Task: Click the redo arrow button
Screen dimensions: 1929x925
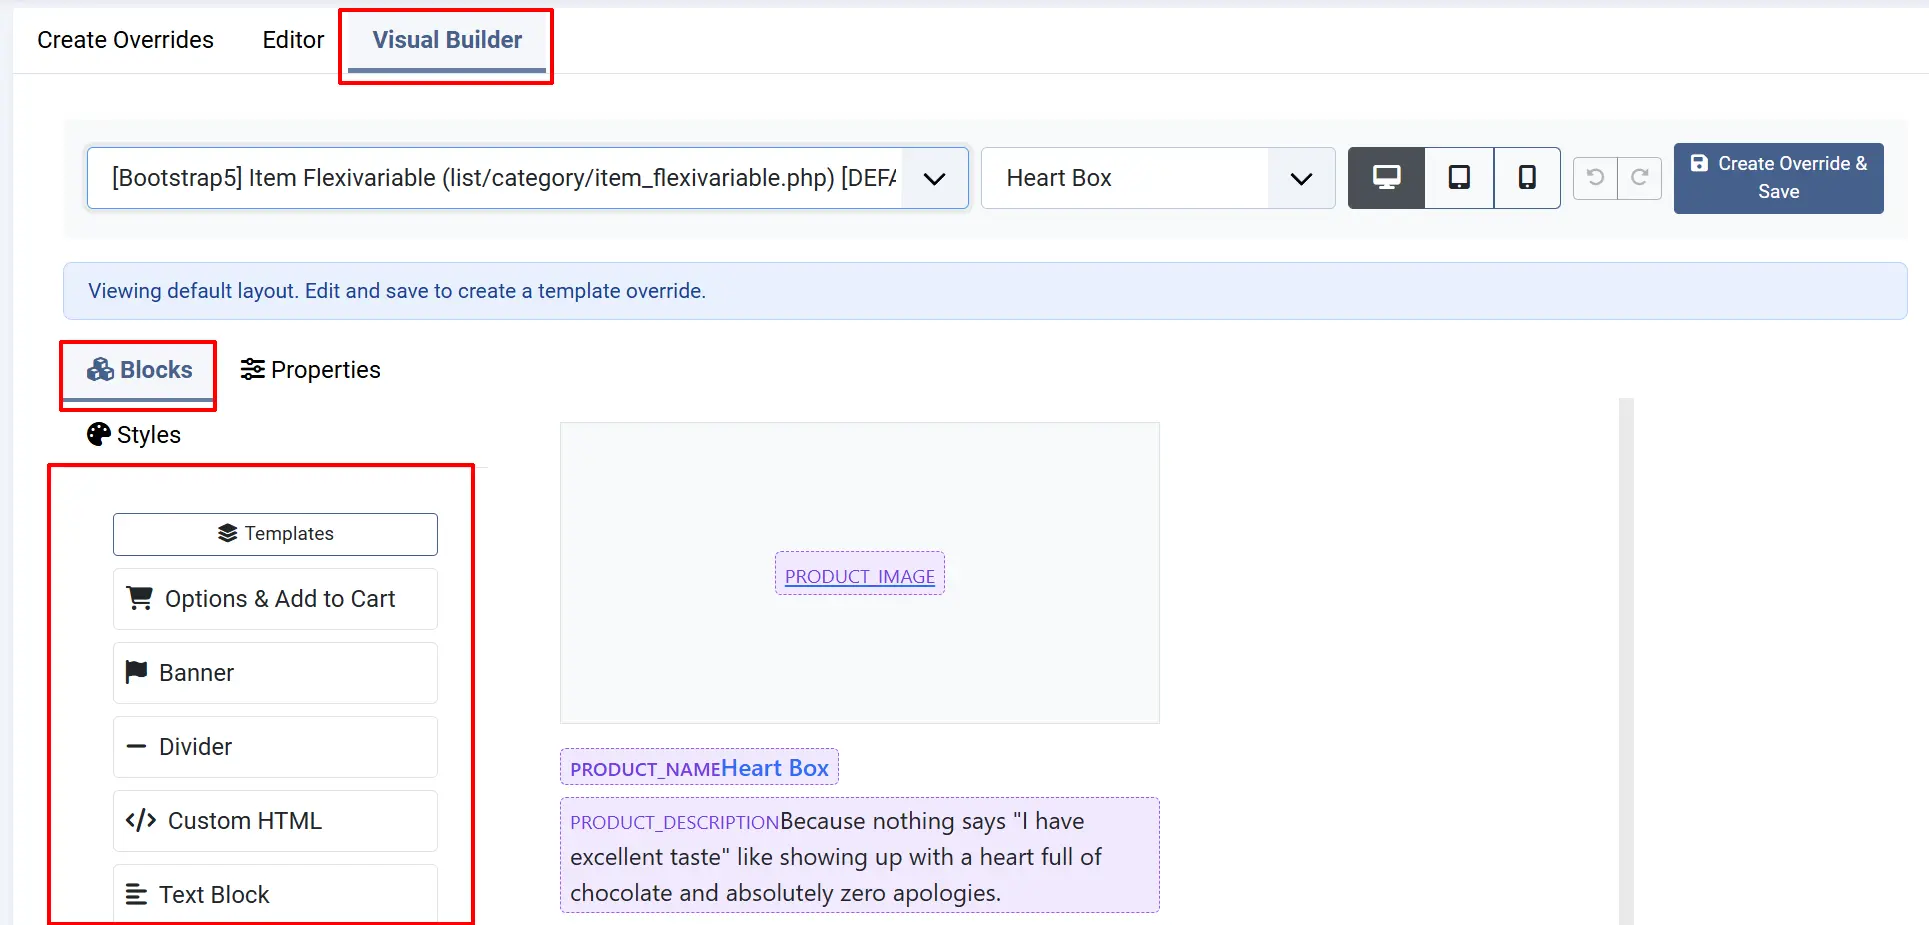Action: [1639, 178]
